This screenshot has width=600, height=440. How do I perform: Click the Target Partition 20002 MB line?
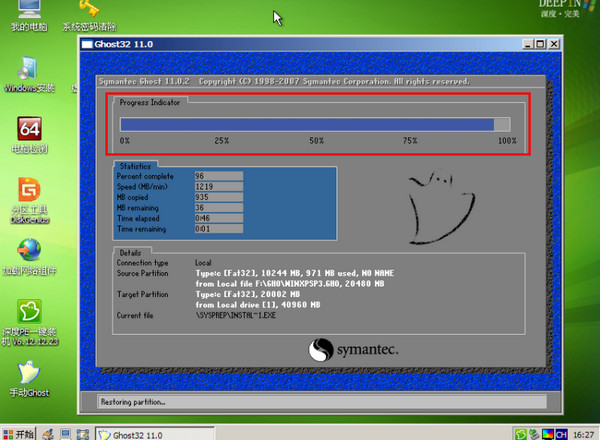coord(248,294)
